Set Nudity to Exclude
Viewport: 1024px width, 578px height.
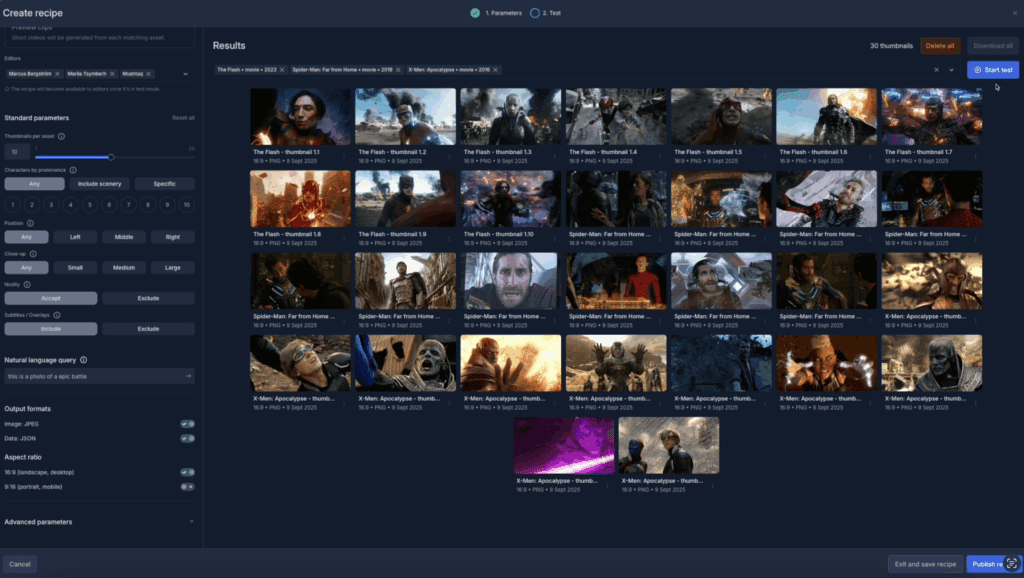148,298
